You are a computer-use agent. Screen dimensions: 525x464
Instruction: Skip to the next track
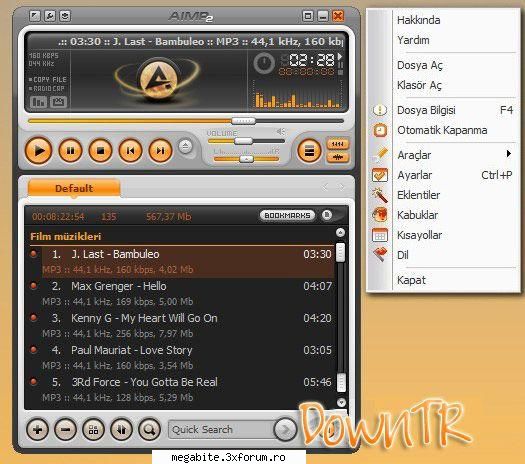pos(160,151)
